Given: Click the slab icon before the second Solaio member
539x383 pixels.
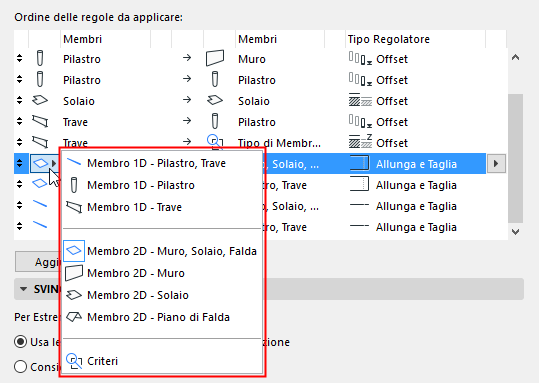Looking at the screenshot, I should (215, 100).
